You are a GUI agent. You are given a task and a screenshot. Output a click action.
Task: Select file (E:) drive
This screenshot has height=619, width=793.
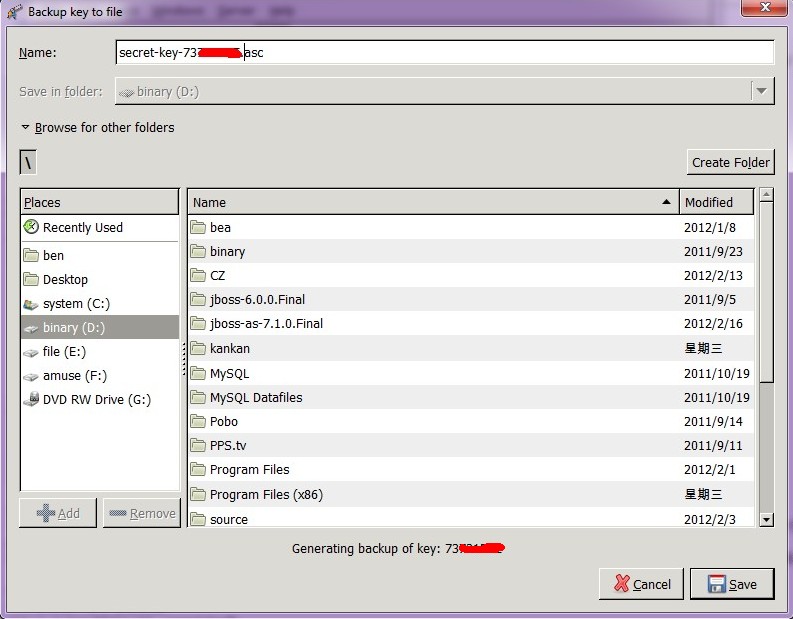[x=100, y=351]
